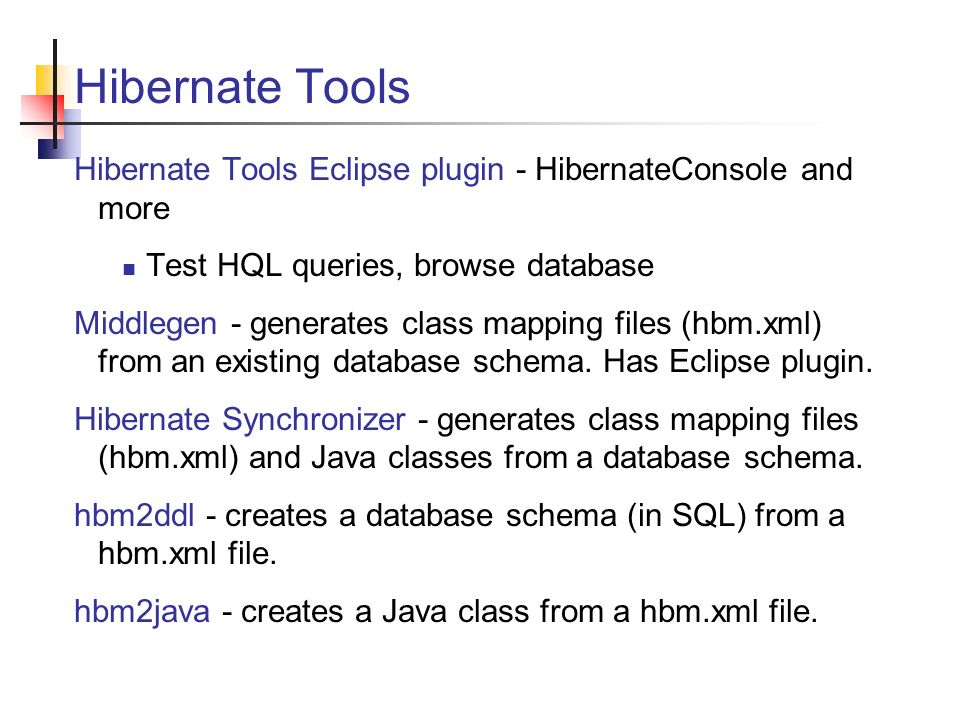960x720 pixels.
Task: Click the words hbm.xml file. under hbm2ddl
Action: (x=187, y=553)
